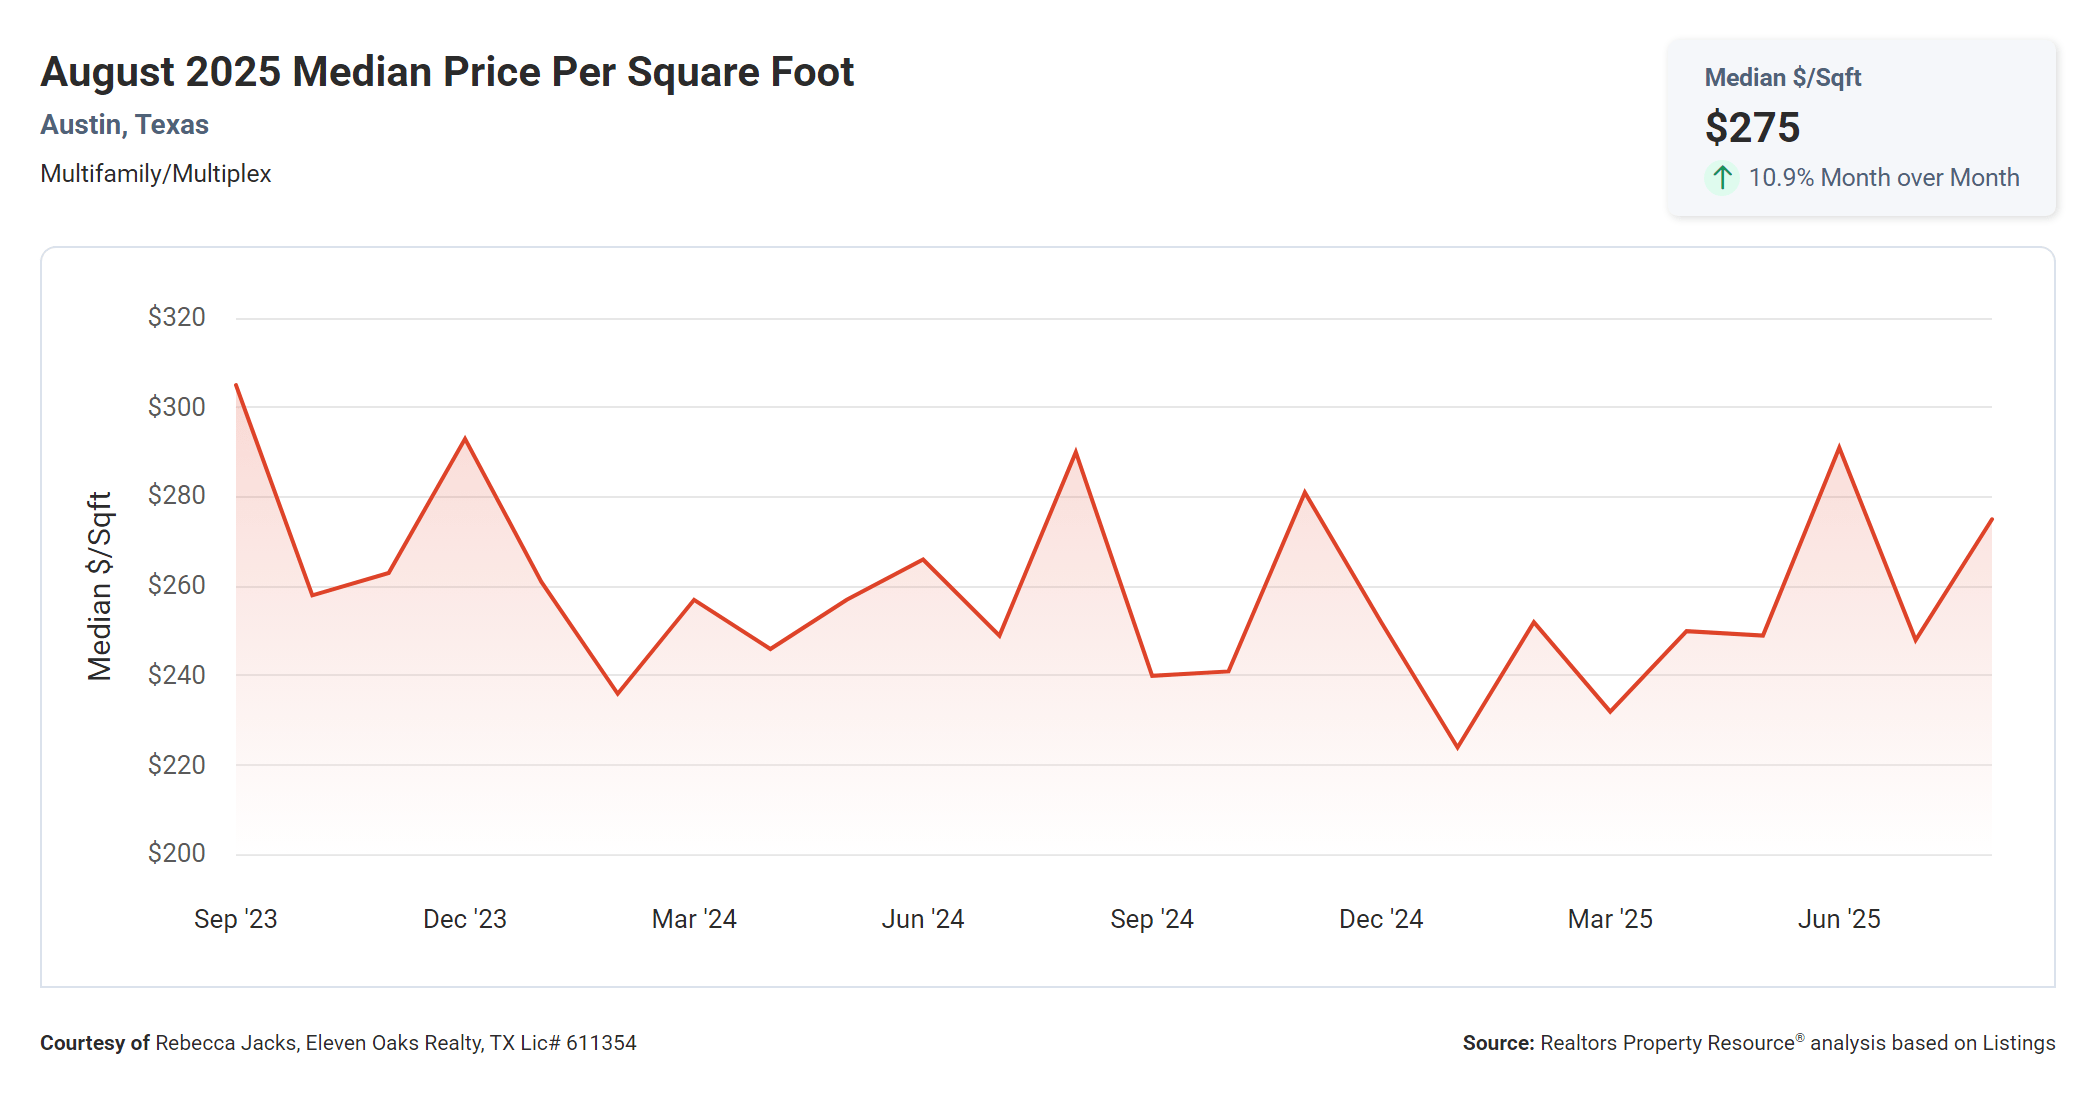Click the $275 median value
This screenshot has width=2096, height=1100.
click(1752, 128)
